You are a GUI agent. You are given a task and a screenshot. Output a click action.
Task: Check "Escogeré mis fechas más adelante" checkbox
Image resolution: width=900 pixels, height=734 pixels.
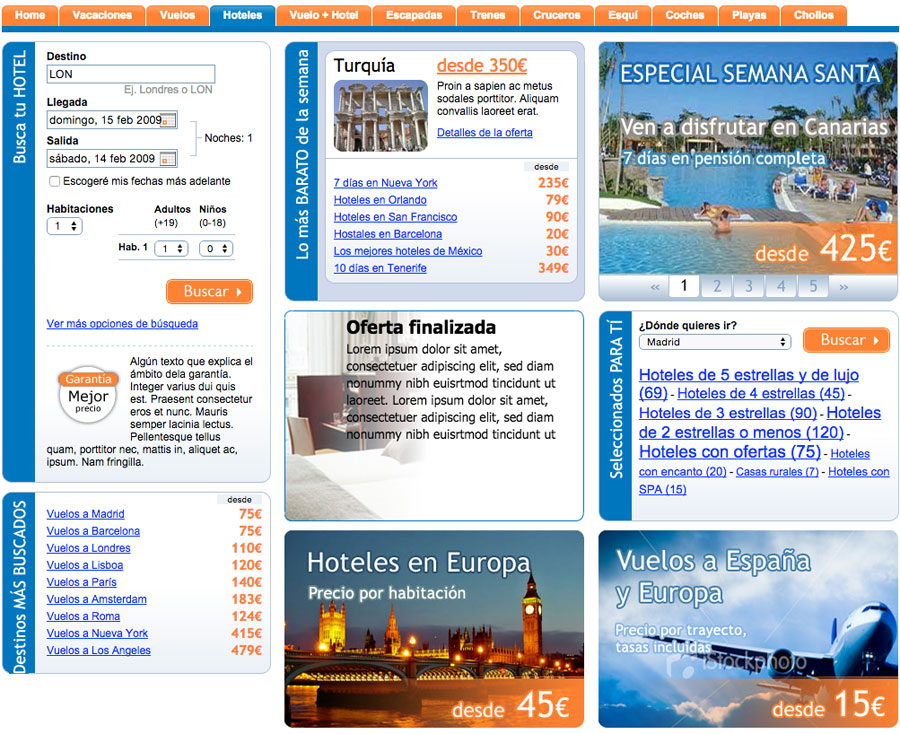pos(55,182)
